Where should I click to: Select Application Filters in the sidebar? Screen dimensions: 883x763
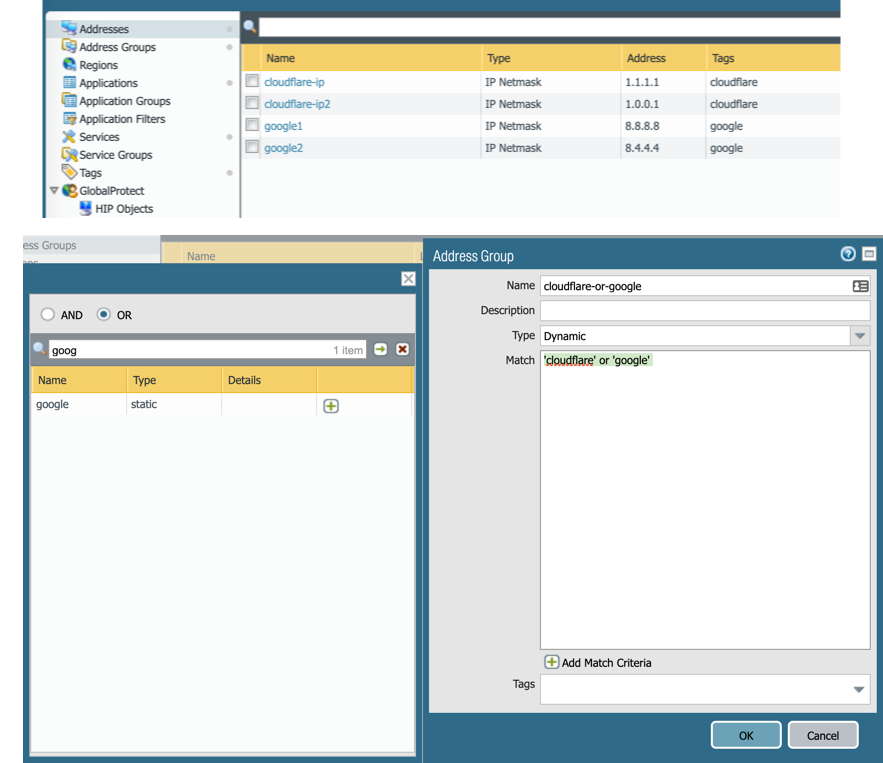(x=122, y=119)
